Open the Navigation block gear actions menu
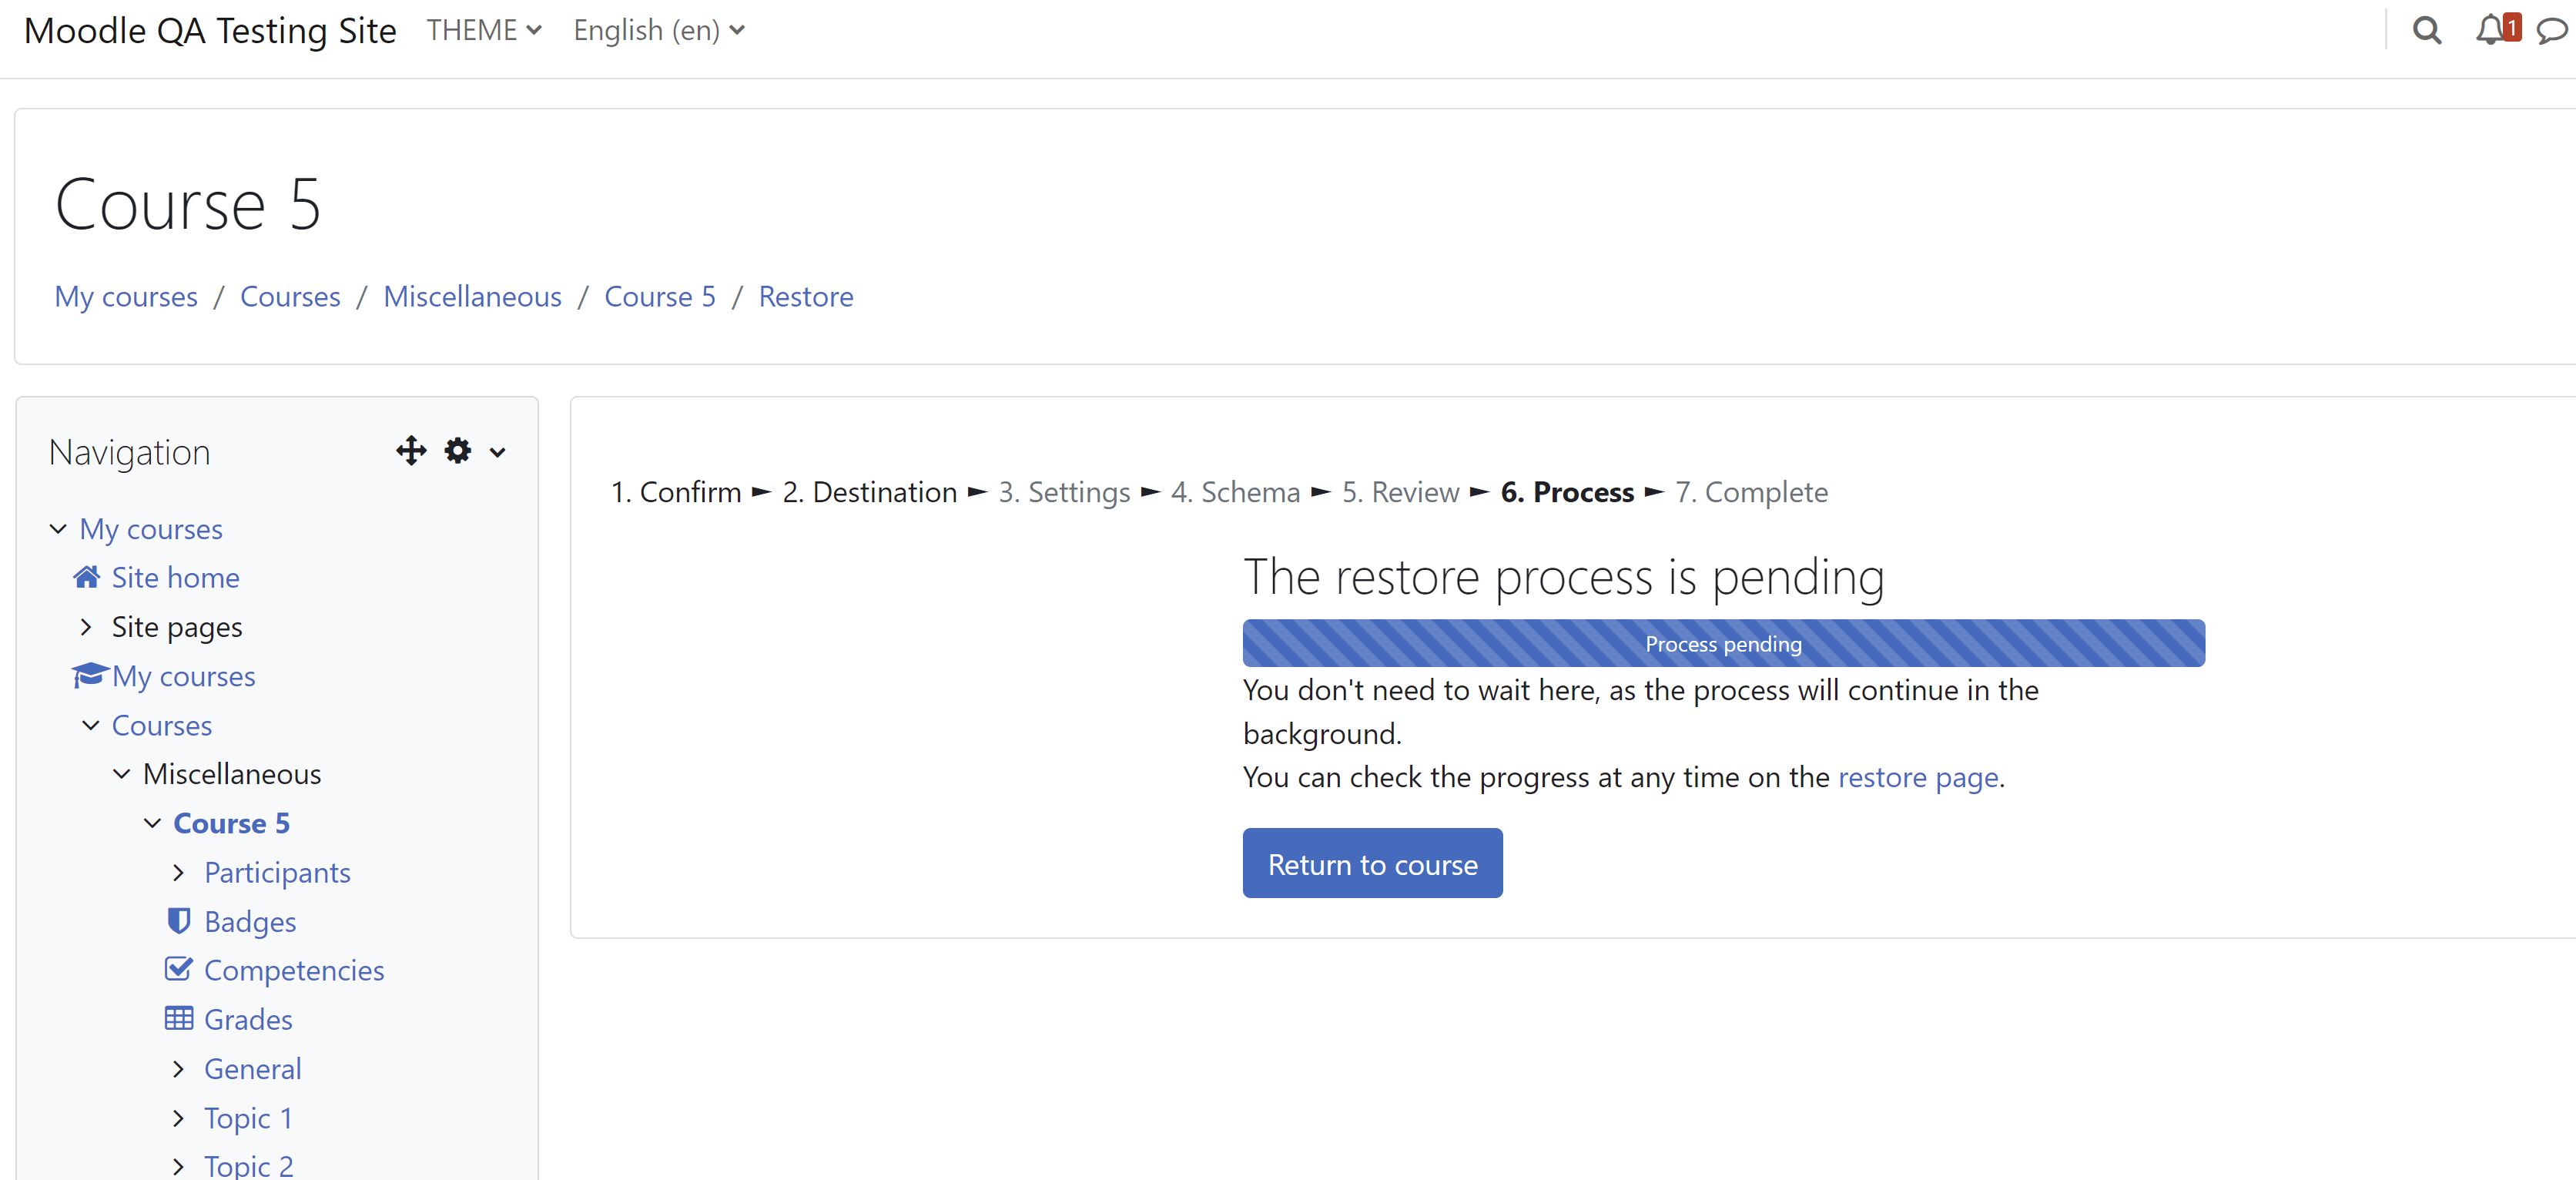Image resolution: width=2576 pixels, height=1180 pixels. pos(458,451)
